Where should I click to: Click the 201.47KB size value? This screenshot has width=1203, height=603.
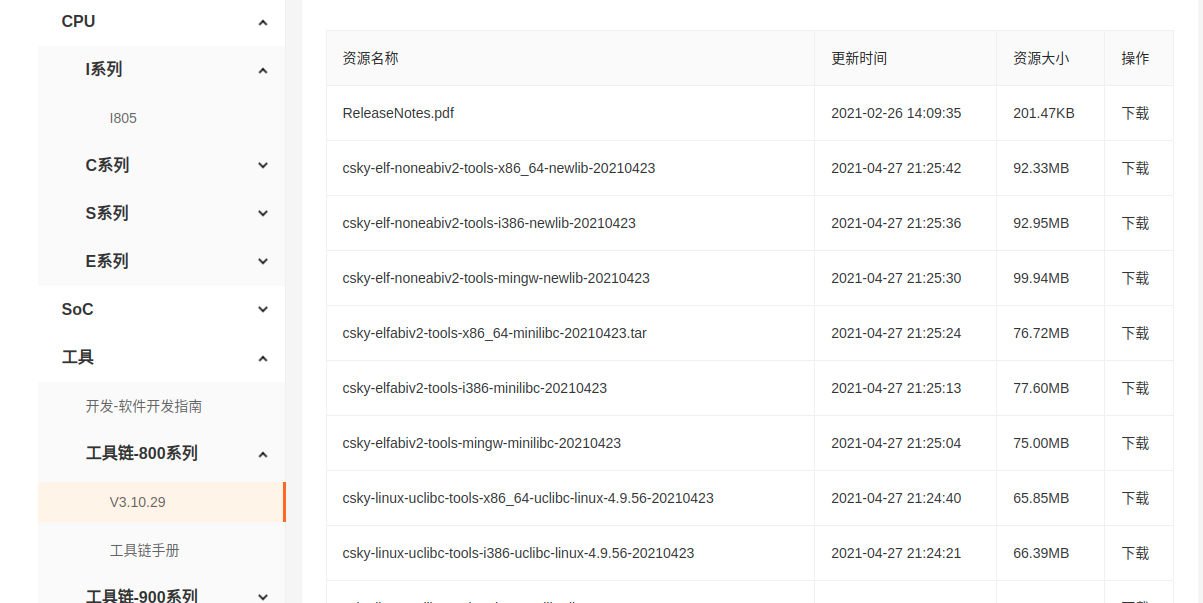coord(1044,113)
